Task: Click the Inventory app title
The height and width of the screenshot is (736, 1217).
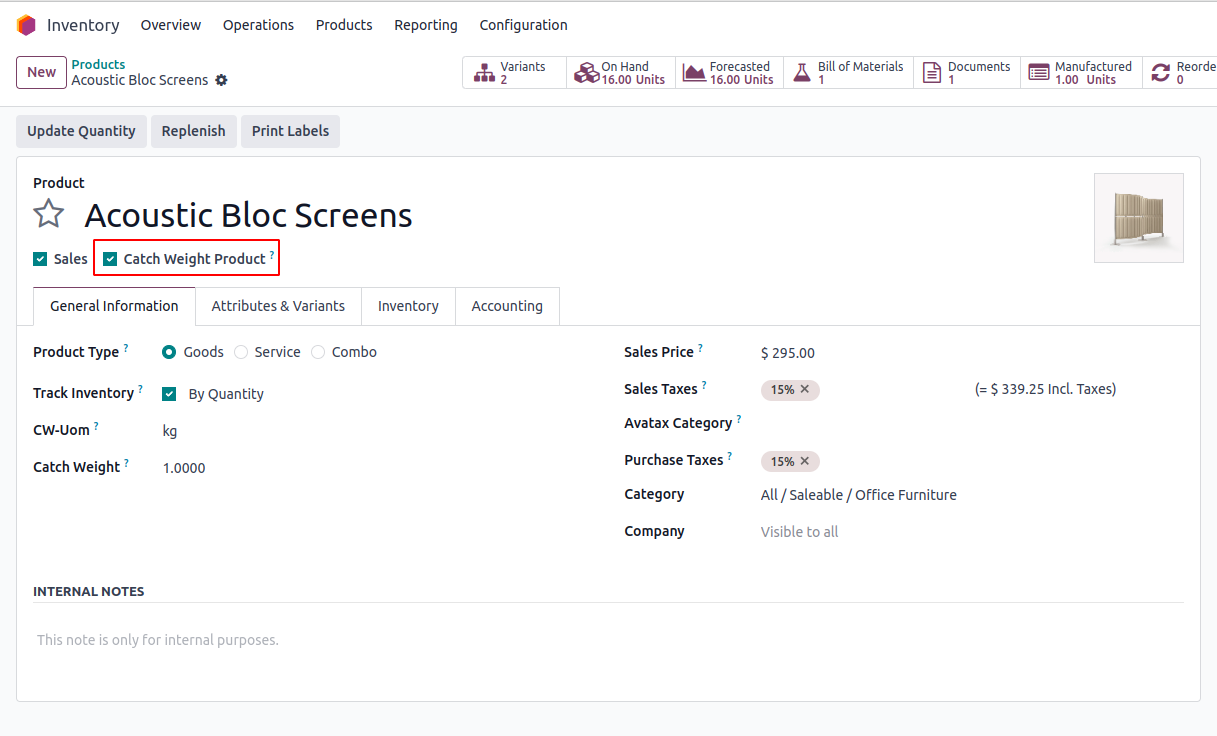Action: [83, 25]
